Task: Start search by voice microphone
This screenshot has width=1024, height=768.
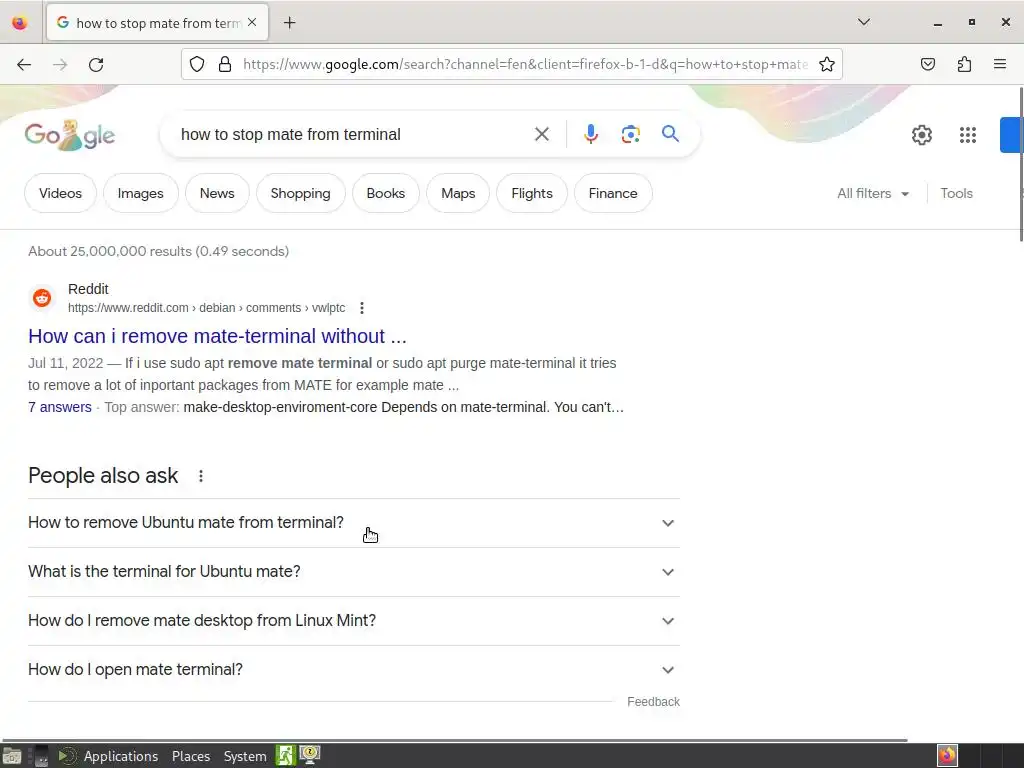Action: point(590,135)
